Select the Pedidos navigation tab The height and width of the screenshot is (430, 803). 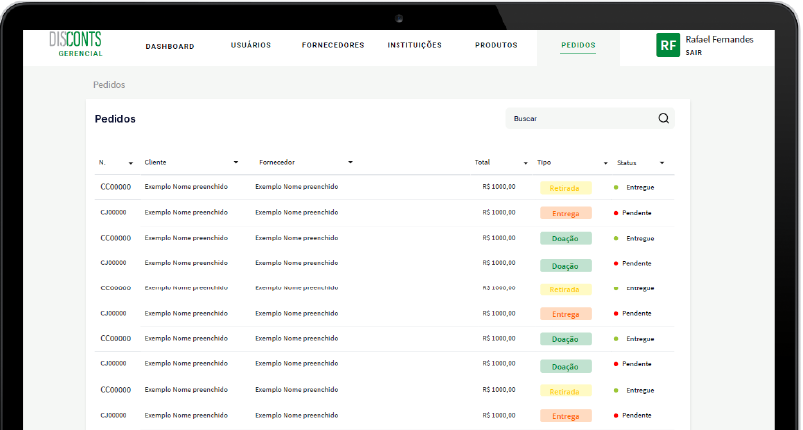pos(578,46)
